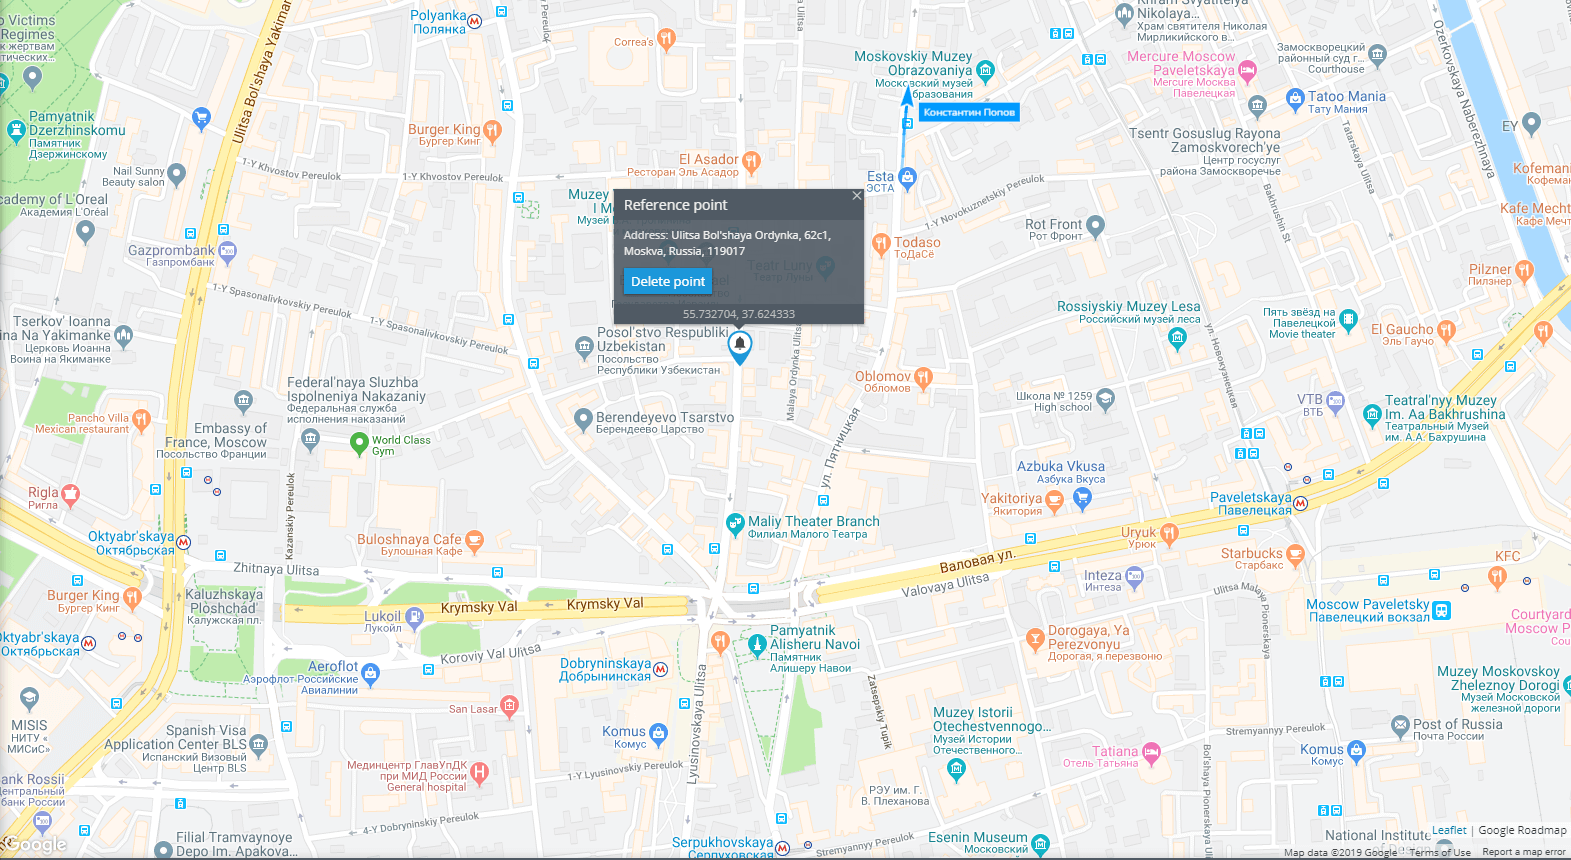Click the Moscow Paveletsky railway station icon
This screenshot has height=860, width=1571.
(x=1441, y=610)
